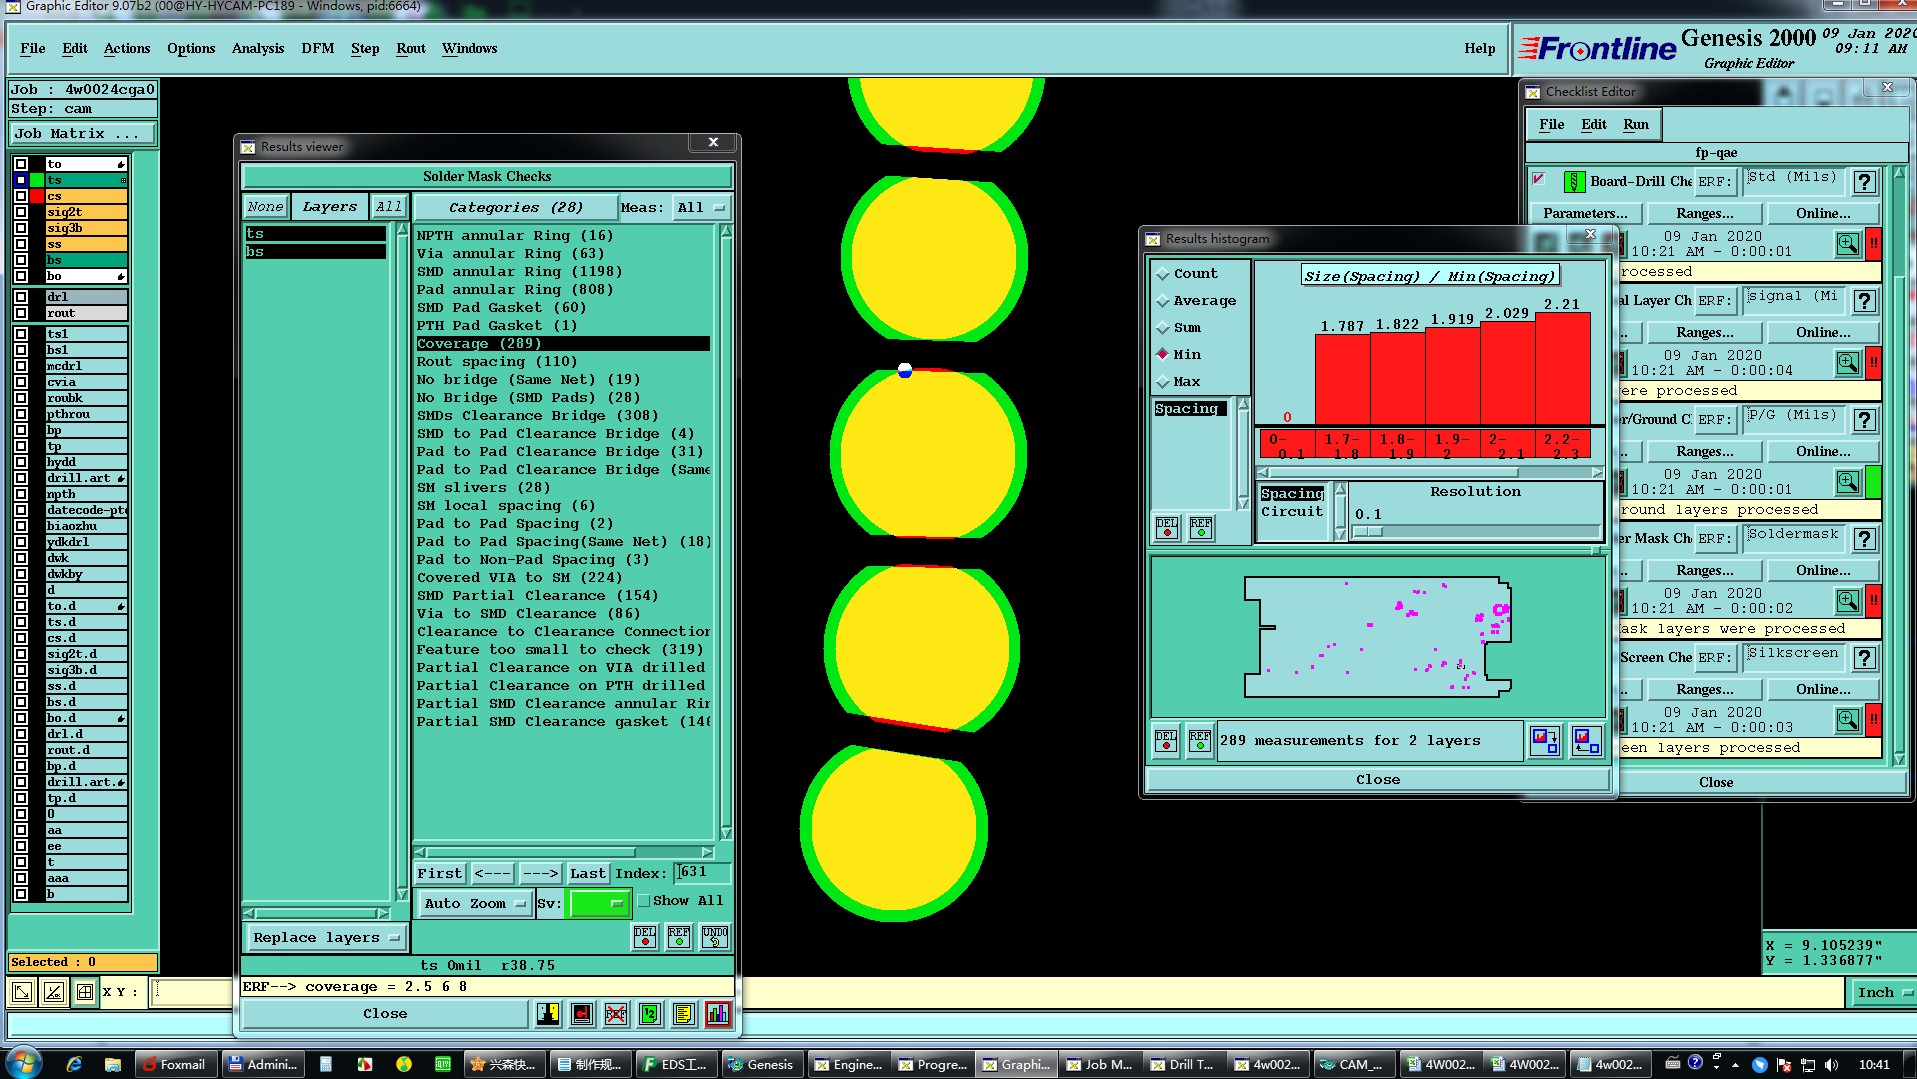Screen dimensions: 1917x1079
Task: Click question mark icon for Board-Drill Check
Action: point(1865,182)
